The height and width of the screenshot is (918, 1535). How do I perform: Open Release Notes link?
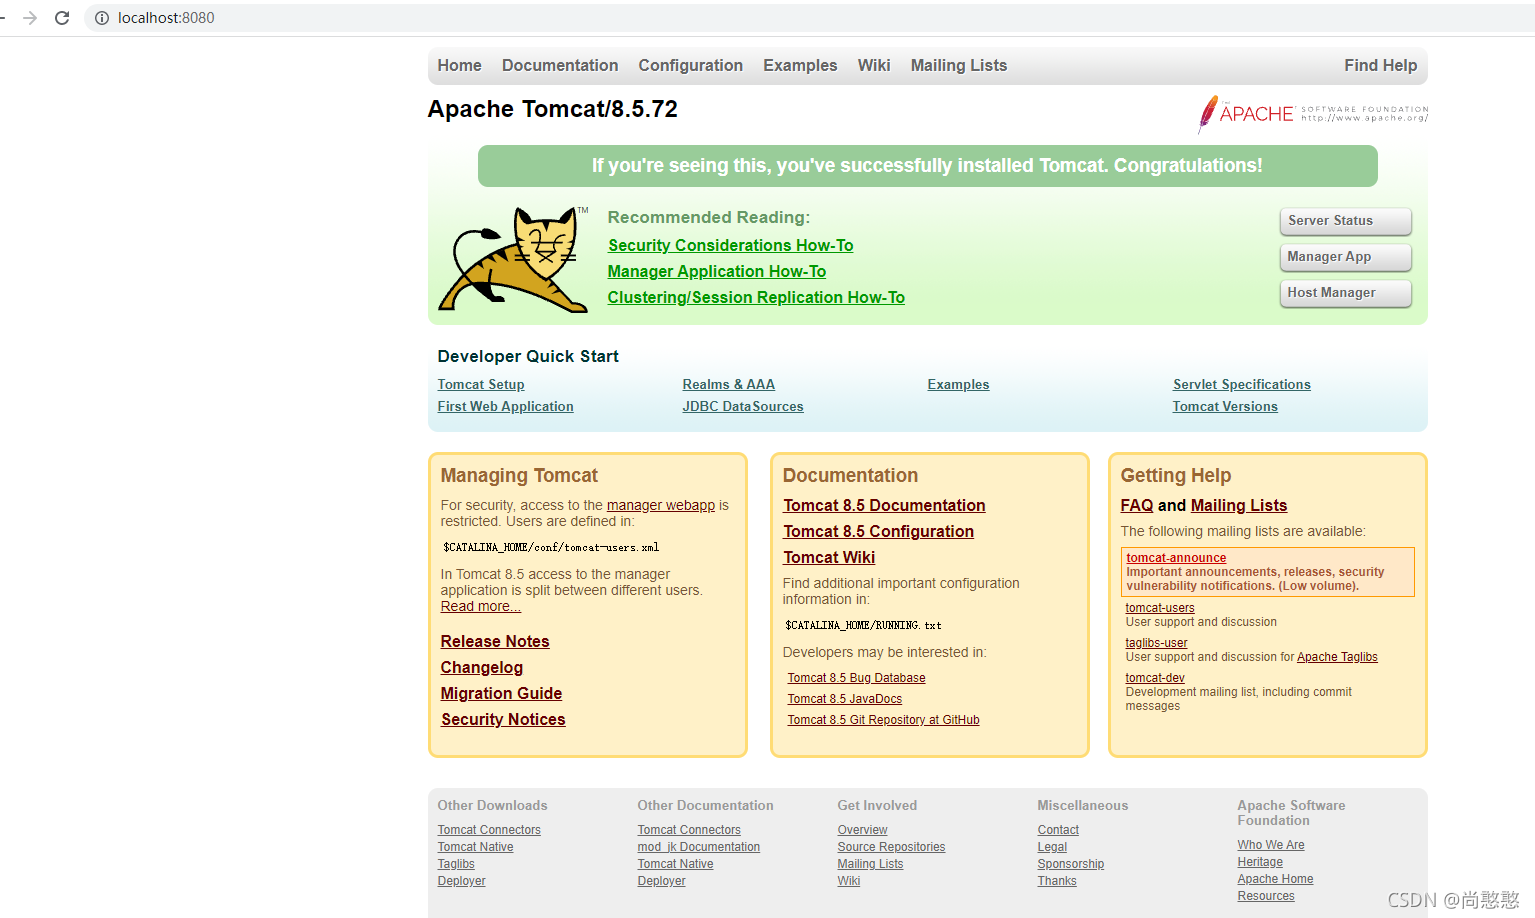495,641
